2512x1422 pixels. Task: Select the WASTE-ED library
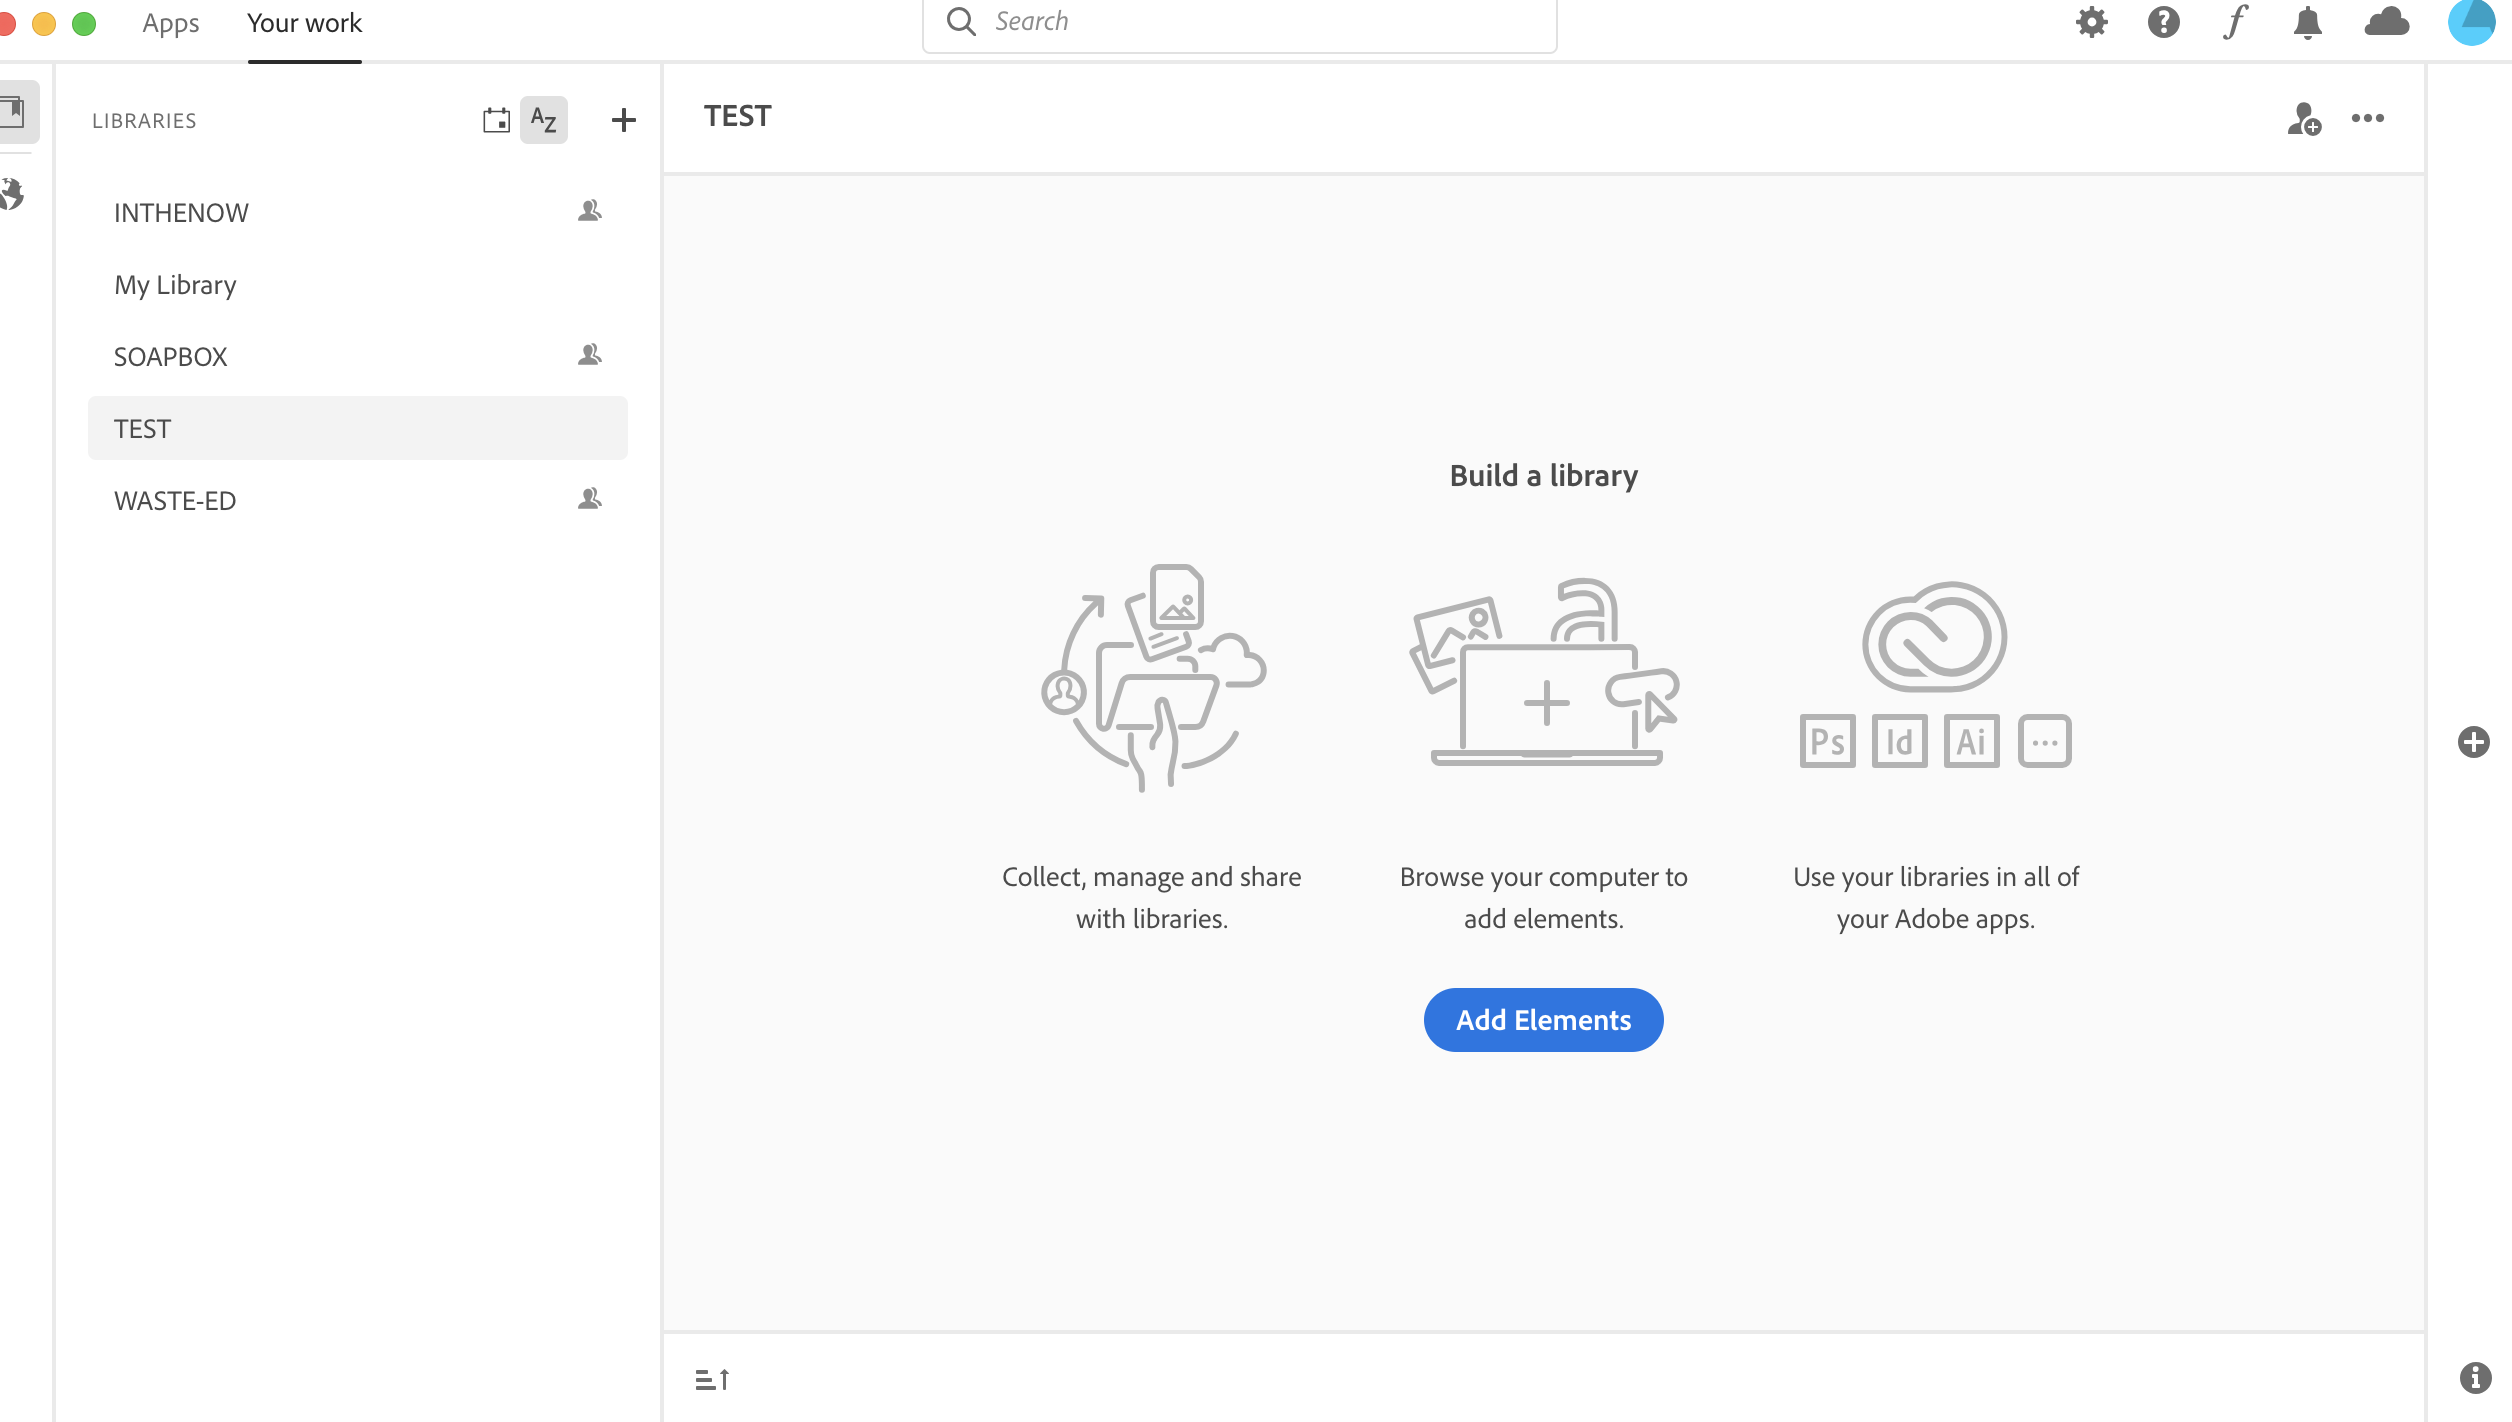[x=174, y=500]
